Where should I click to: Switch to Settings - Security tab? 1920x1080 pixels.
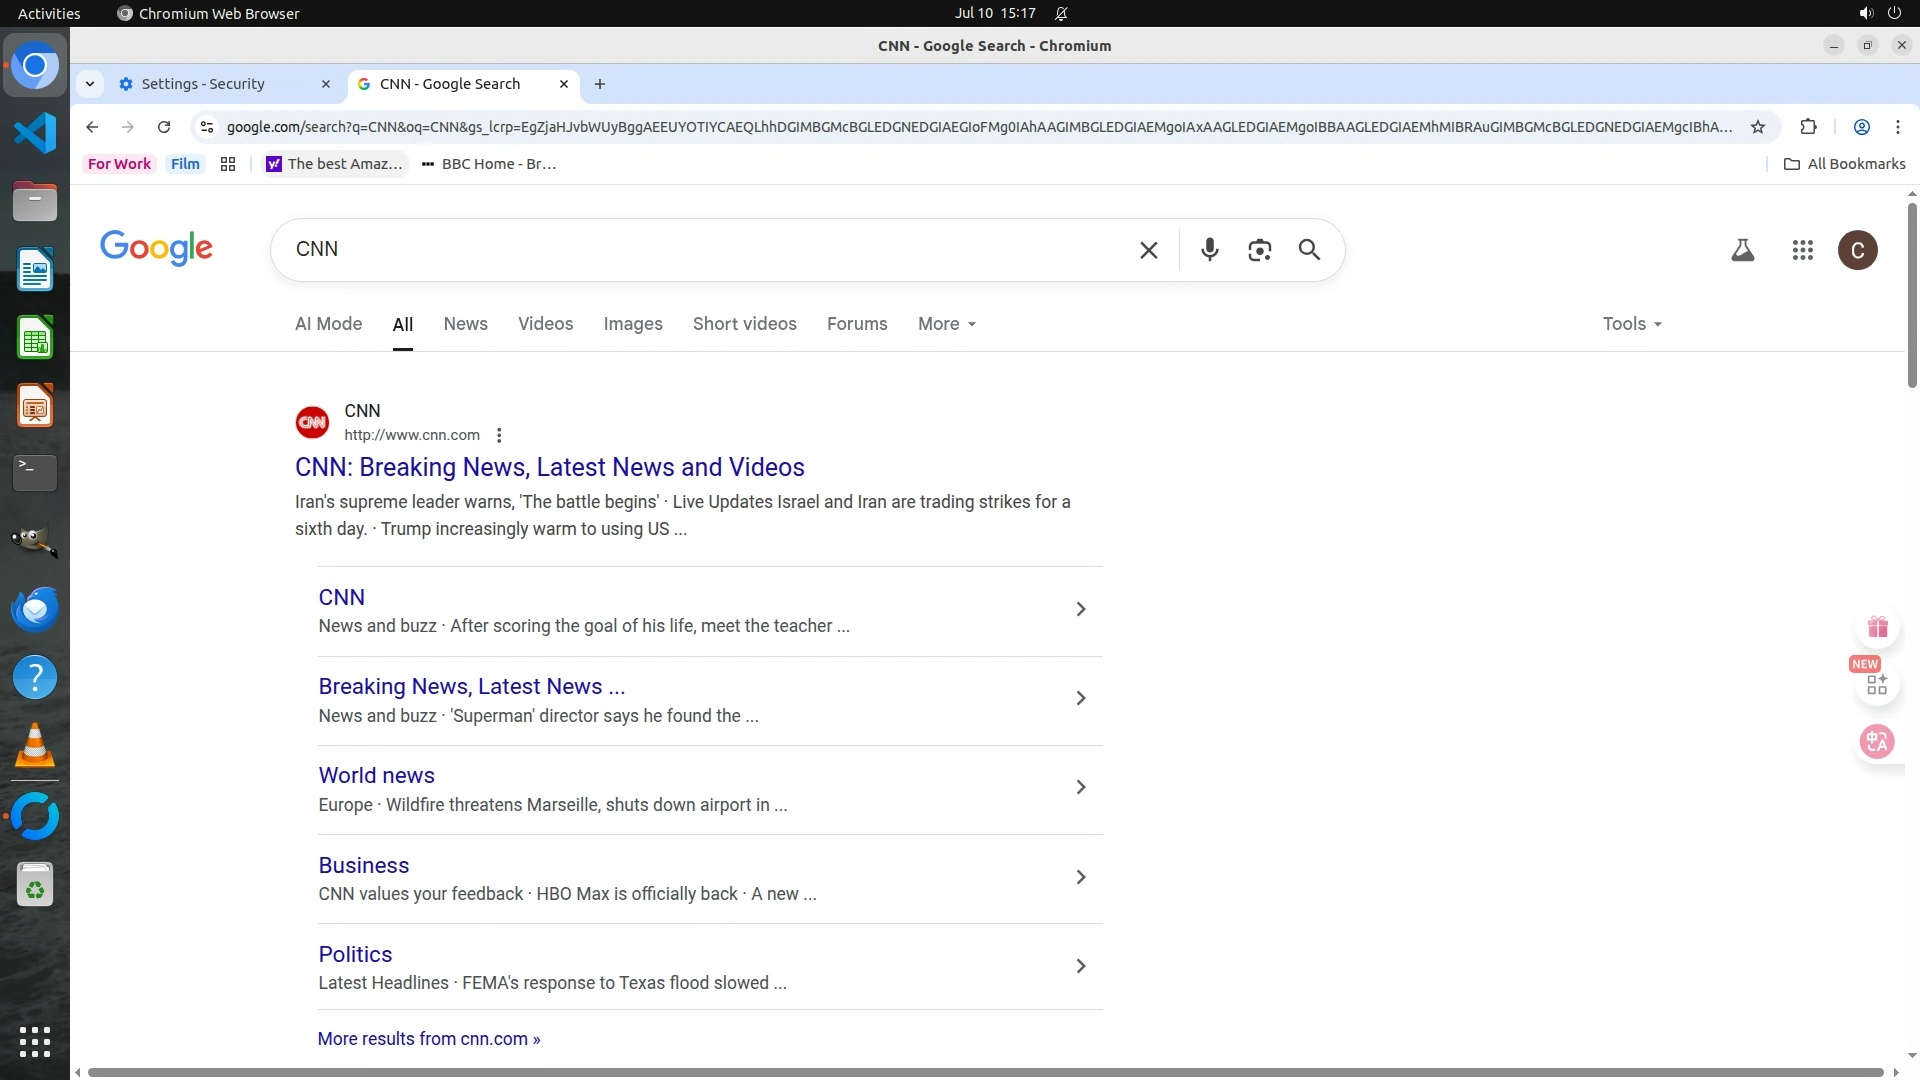203,84
